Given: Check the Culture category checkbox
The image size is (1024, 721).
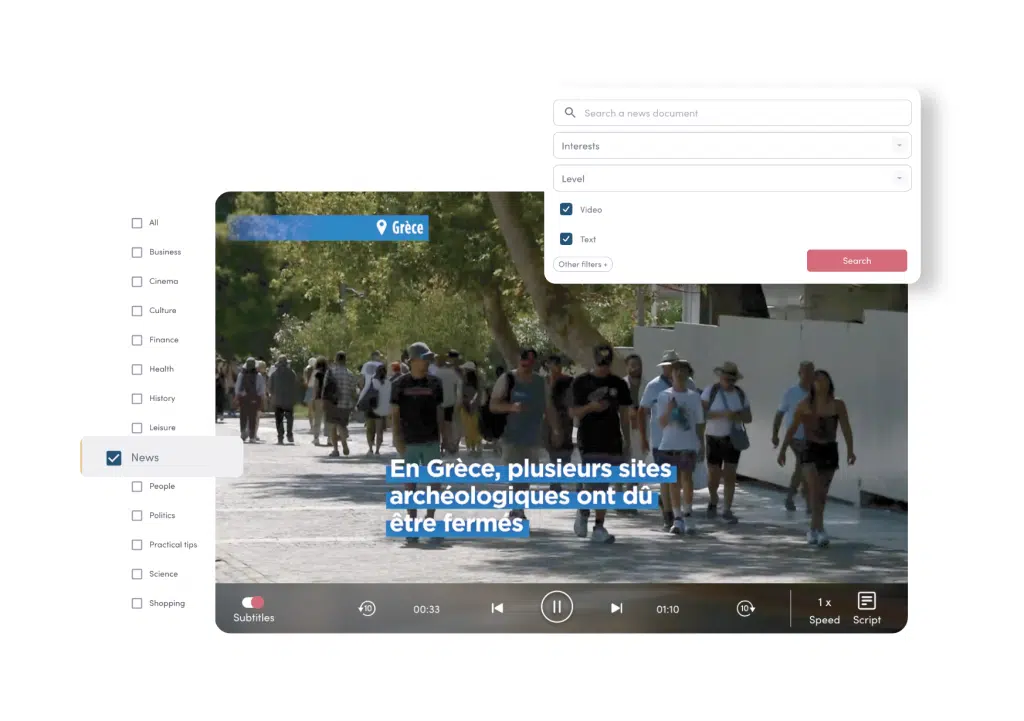Looking at the screenshot, I should point(136,311).
